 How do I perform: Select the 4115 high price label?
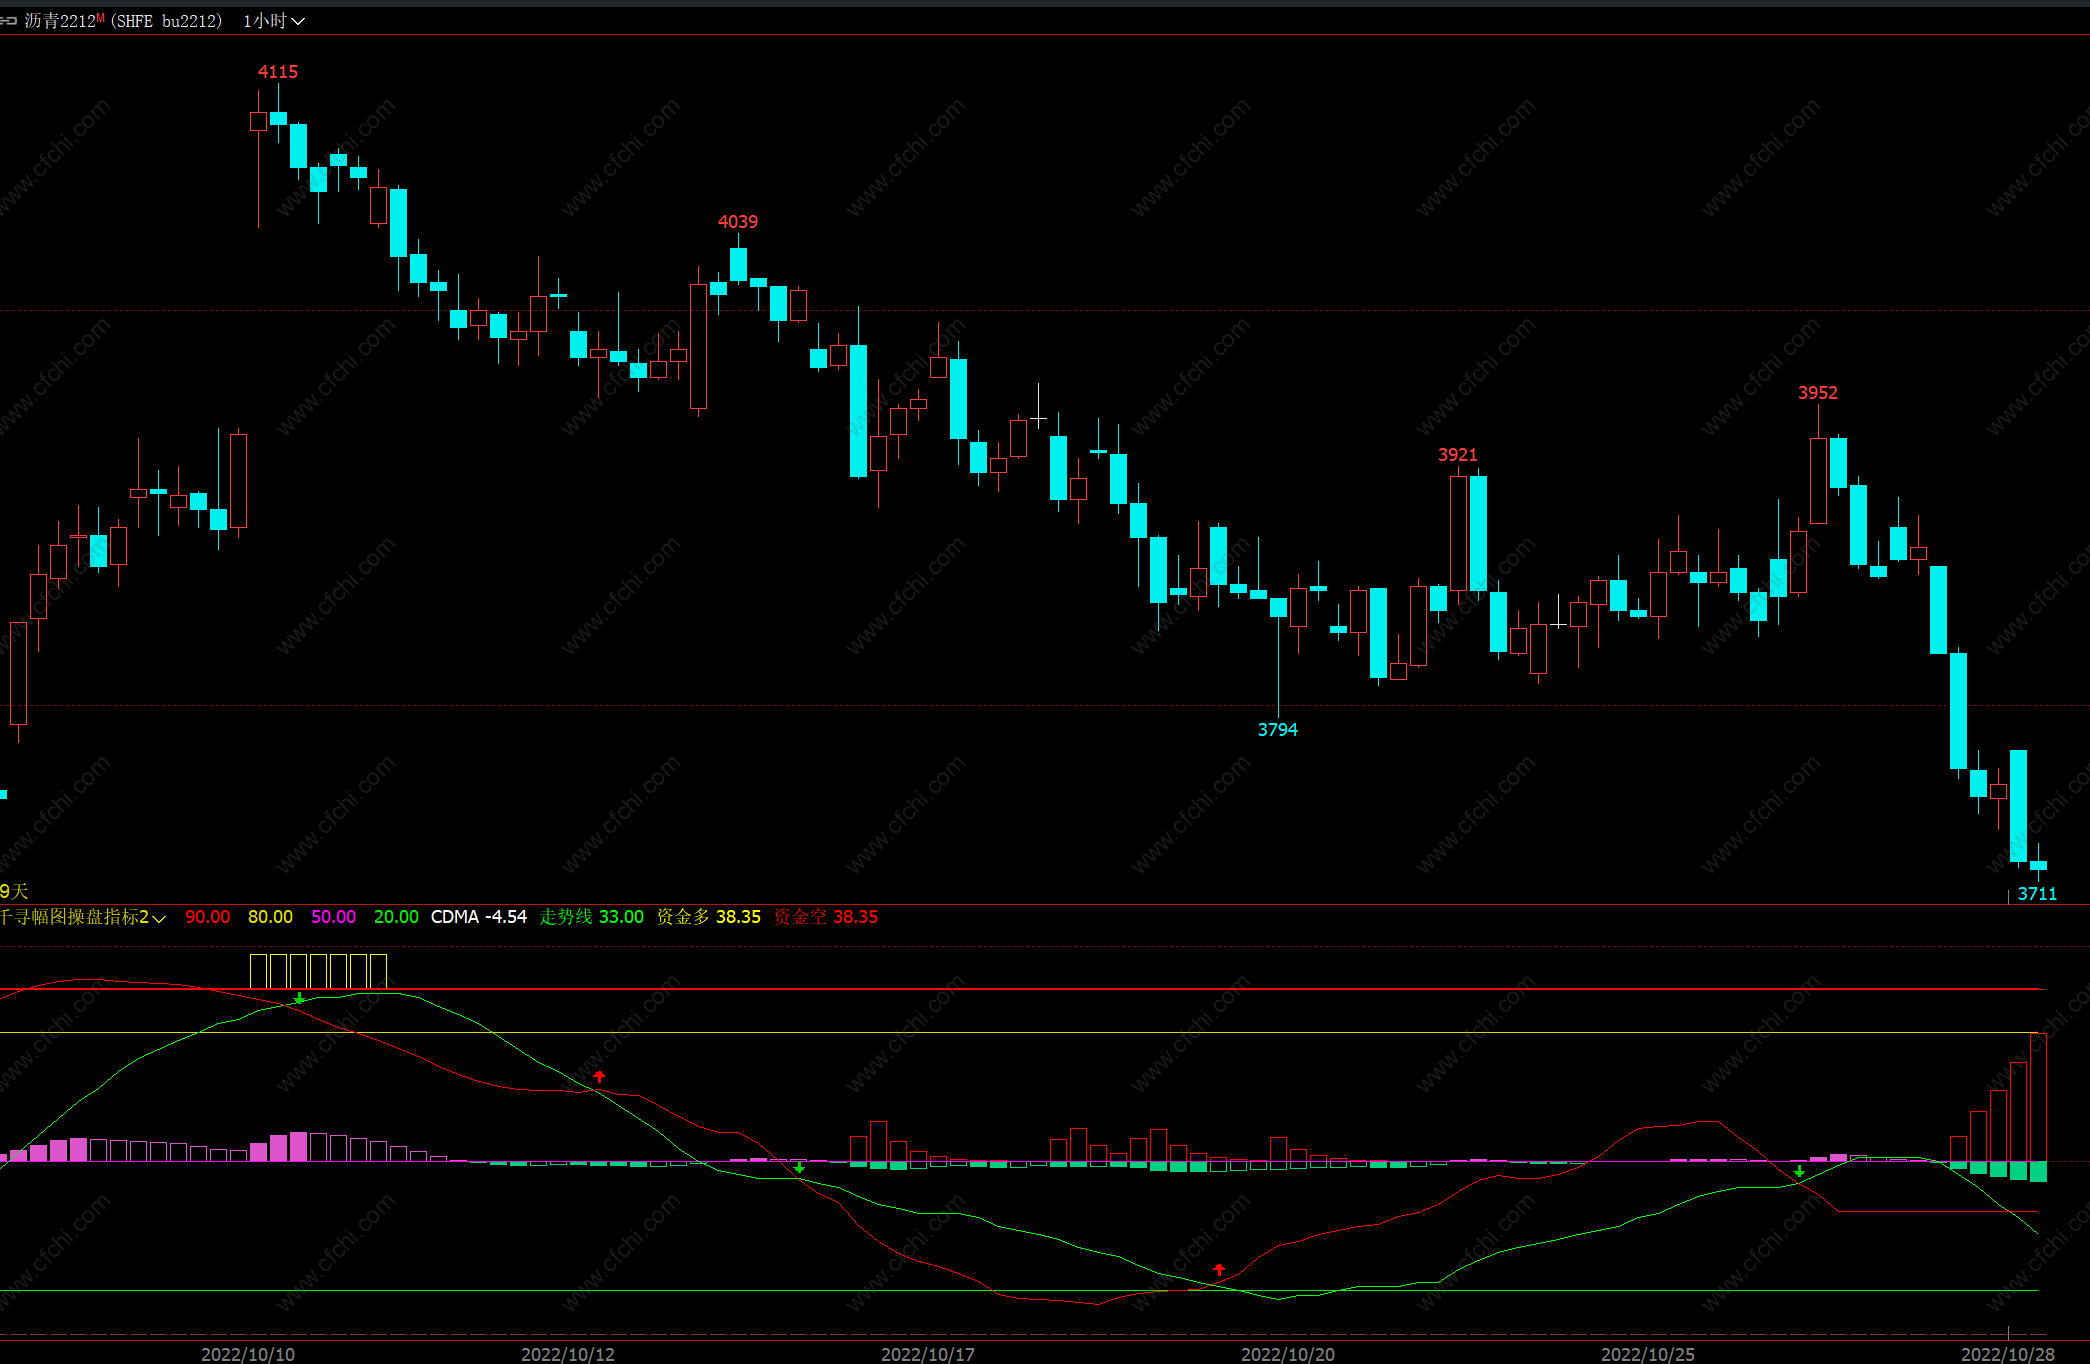pos(278,72)
